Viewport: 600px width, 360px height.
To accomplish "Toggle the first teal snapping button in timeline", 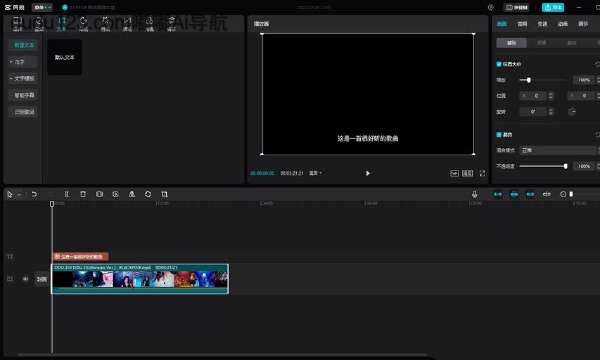I will coord(497,194).
